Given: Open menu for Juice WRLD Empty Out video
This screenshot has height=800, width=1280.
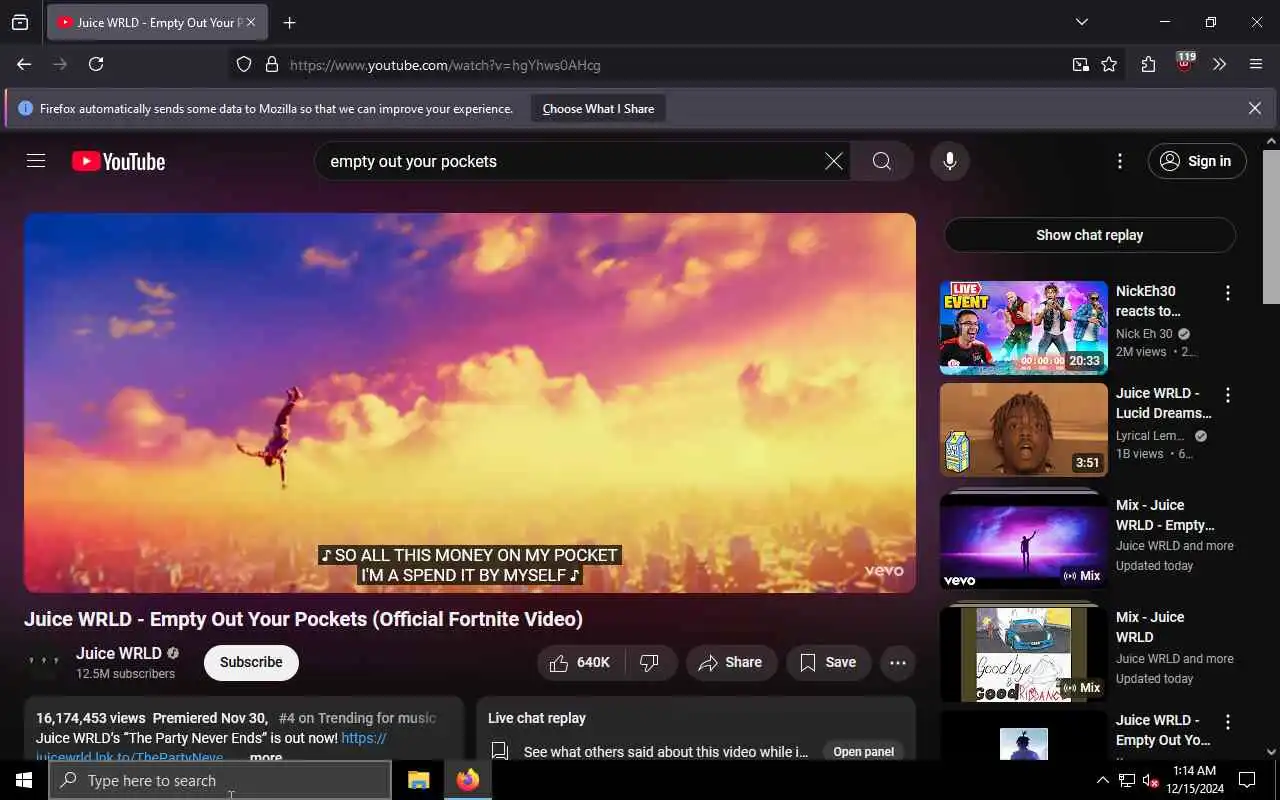Looking at the screenshot, I should tap(1228, 722).
